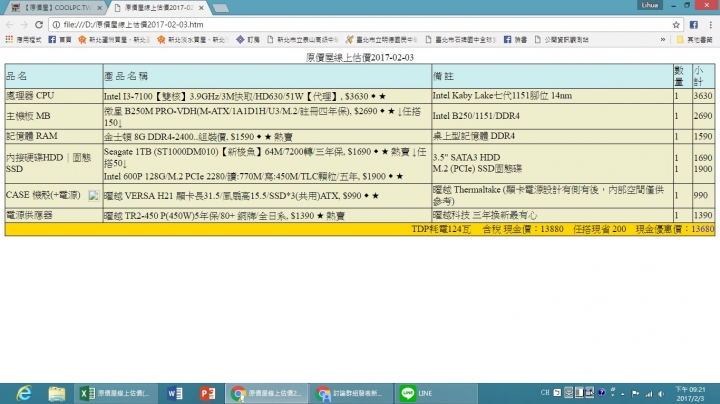The image size is (720, 404).
Task: Select the Intel B250/1151/DDR4 remark cell
Action: click(x=552, y=117)
